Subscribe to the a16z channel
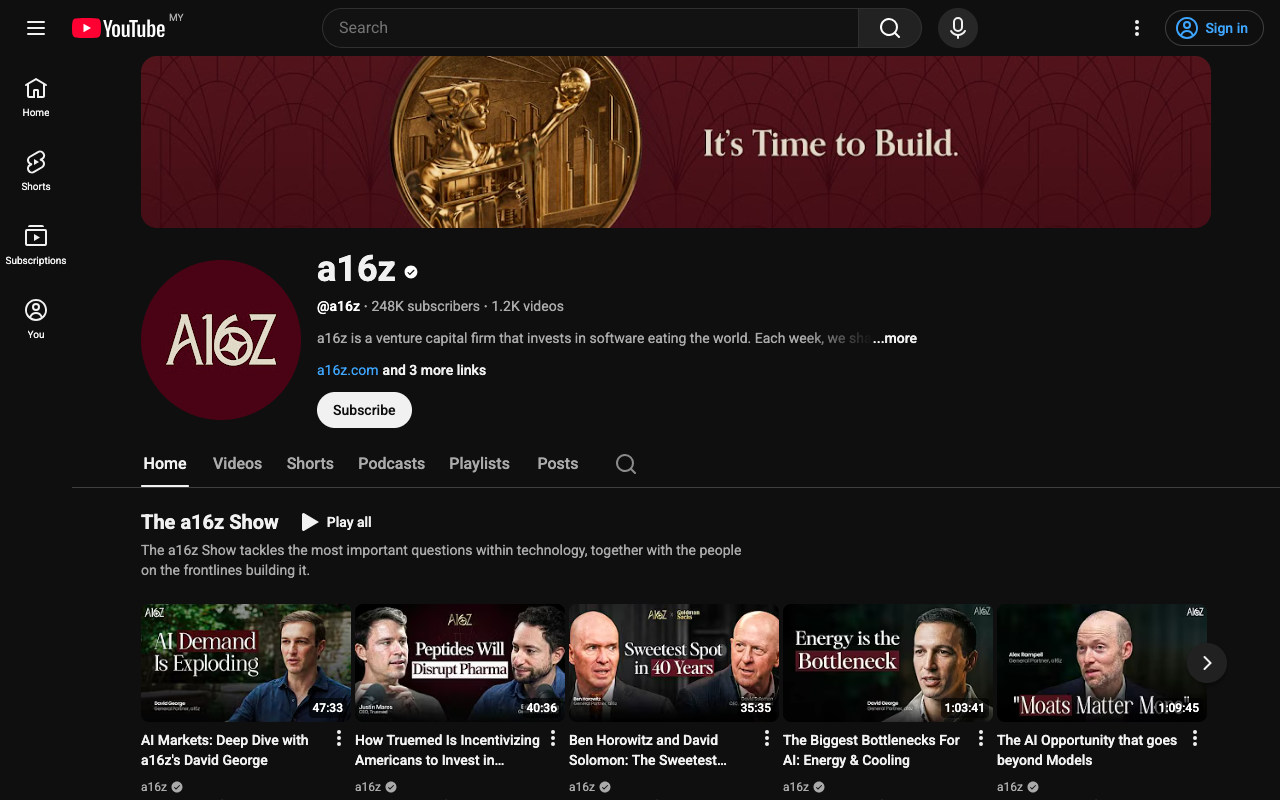The image size is (1280, 800). [x=364, y=410]
